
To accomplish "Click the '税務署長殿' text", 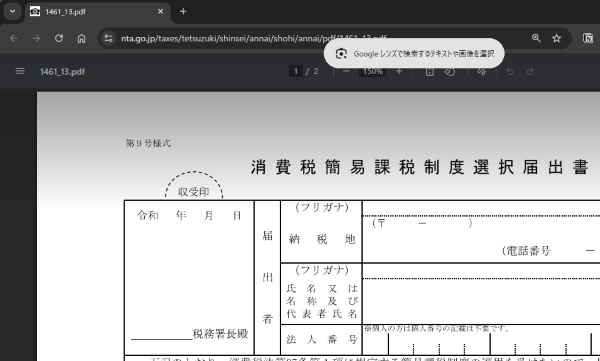I will (220, 334).
